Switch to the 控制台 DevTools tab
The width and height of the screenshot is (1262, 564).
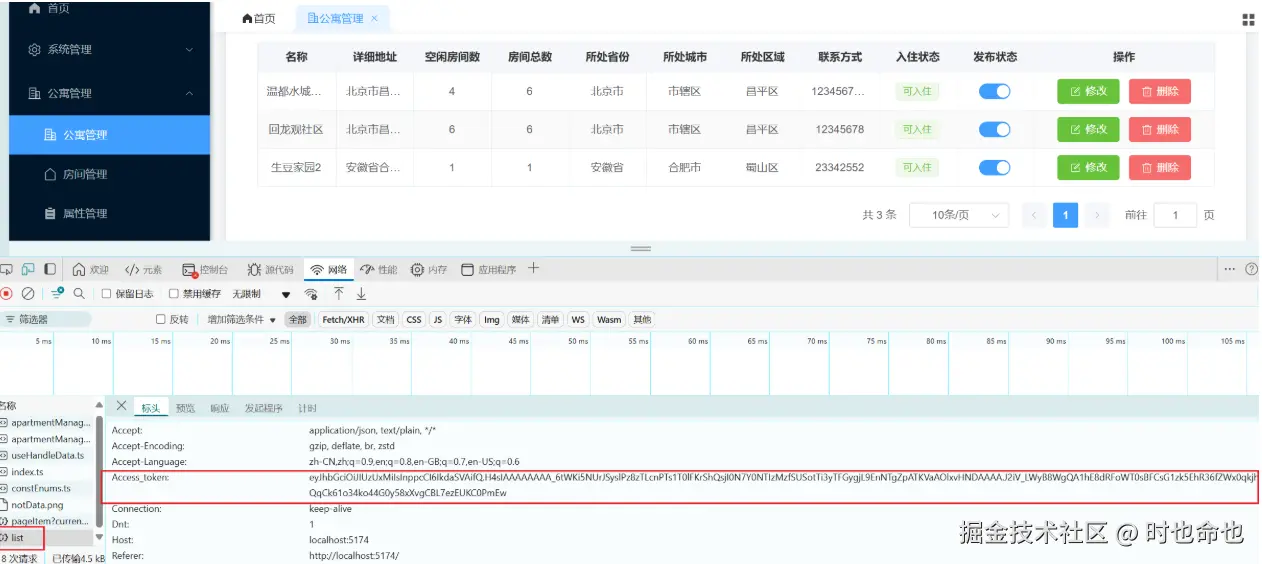205,269
